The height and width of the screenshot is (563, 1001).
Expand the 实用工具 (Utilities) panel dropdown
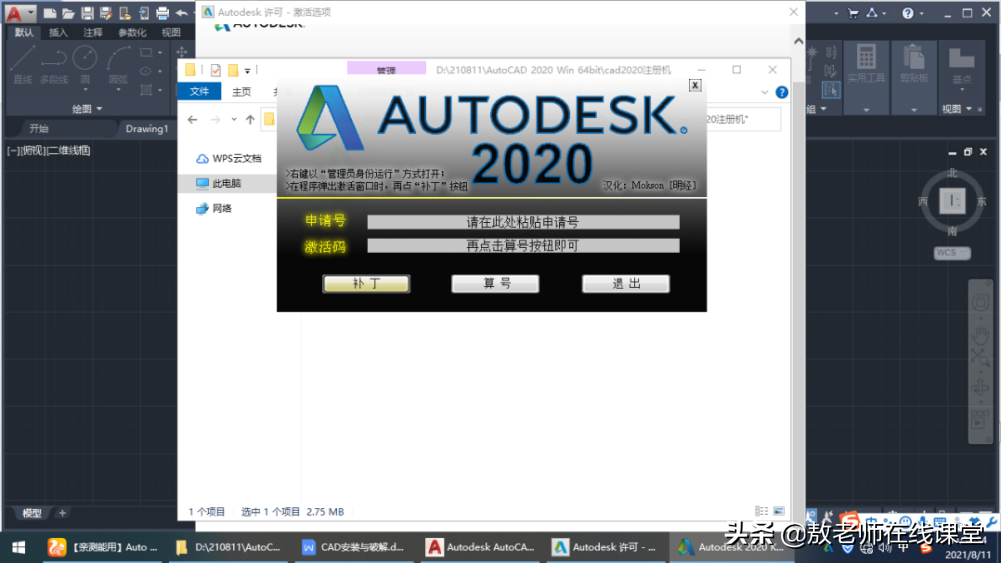pyautogui.click(x=866, y=110)
